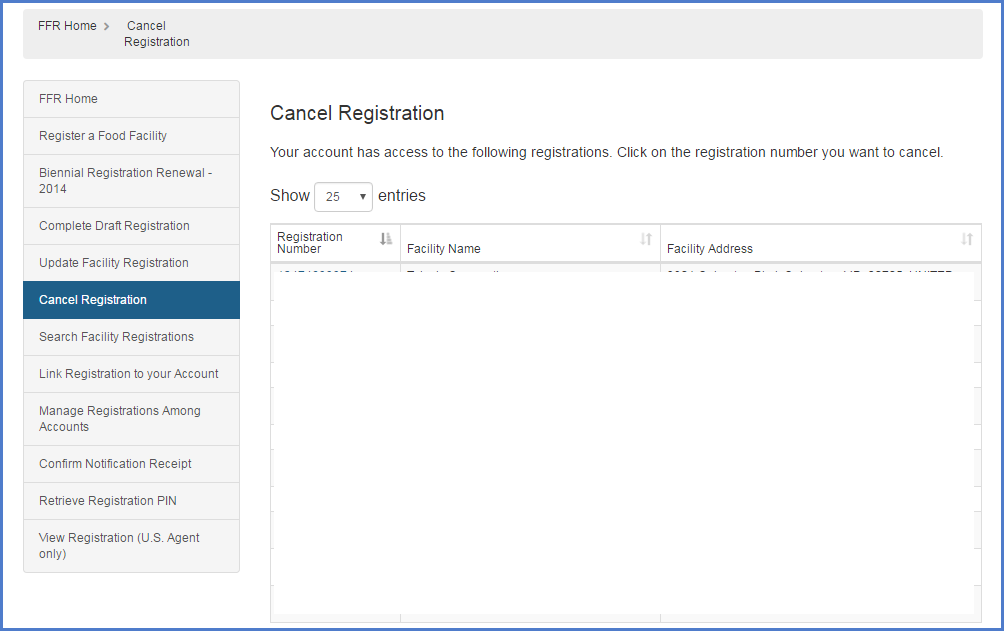Open the Show entries count dropdown
1004x631 pixels.
343,197
